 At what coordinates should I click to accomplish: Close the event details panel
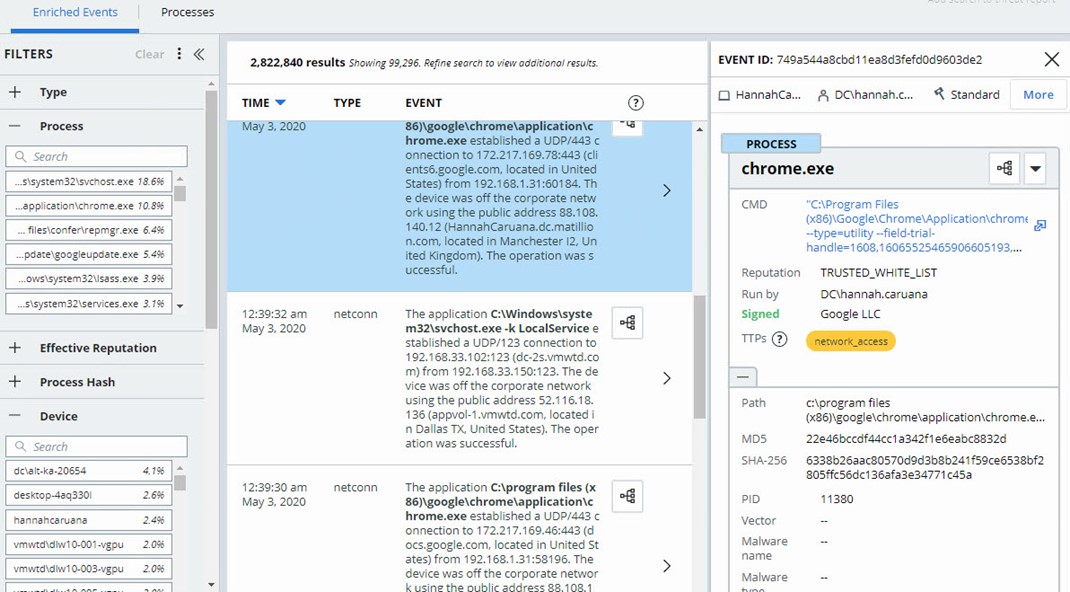click(1052, 59)
